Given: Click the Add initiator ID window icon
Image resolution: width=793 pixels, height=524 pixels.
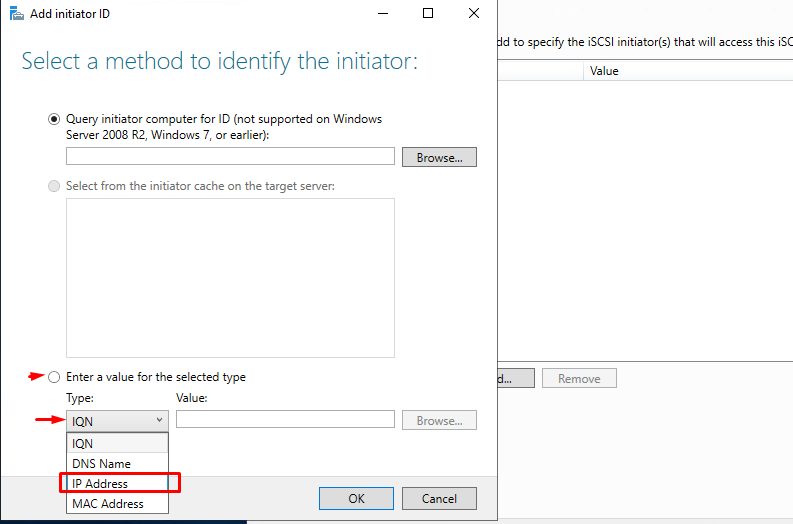Looking at the screenshot, I should (17, 14).
